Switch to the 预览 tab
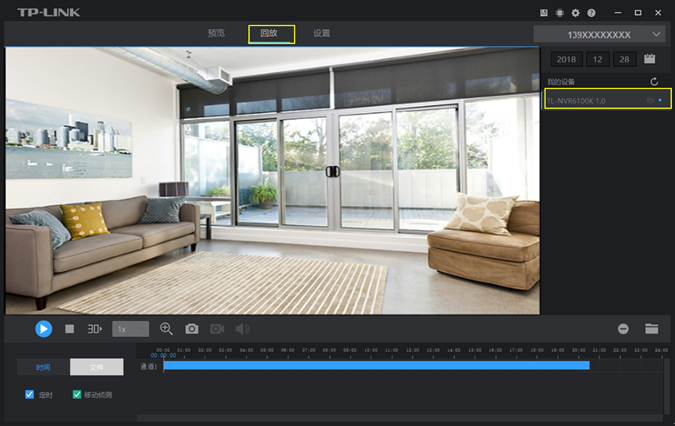675x426 pixels. [216, 34]
